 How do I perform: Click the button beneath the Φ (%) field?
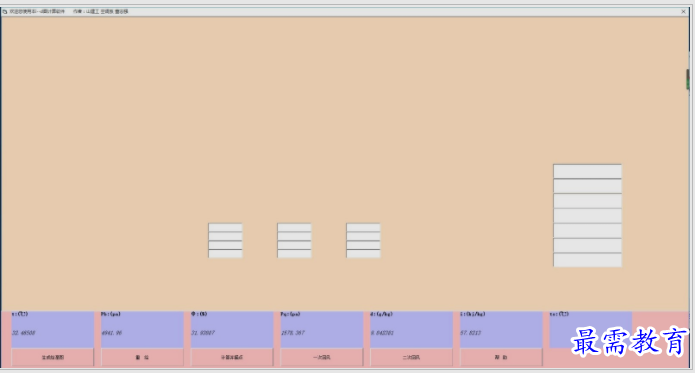click(x=232, y=357)
